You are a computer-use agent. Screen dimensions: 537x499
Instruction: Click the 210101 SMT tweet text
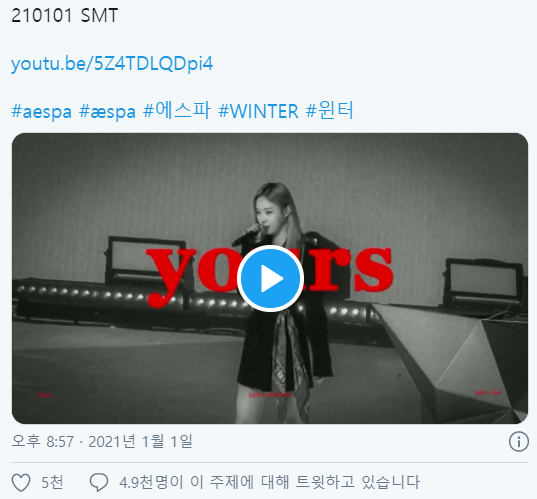(64, 16)
